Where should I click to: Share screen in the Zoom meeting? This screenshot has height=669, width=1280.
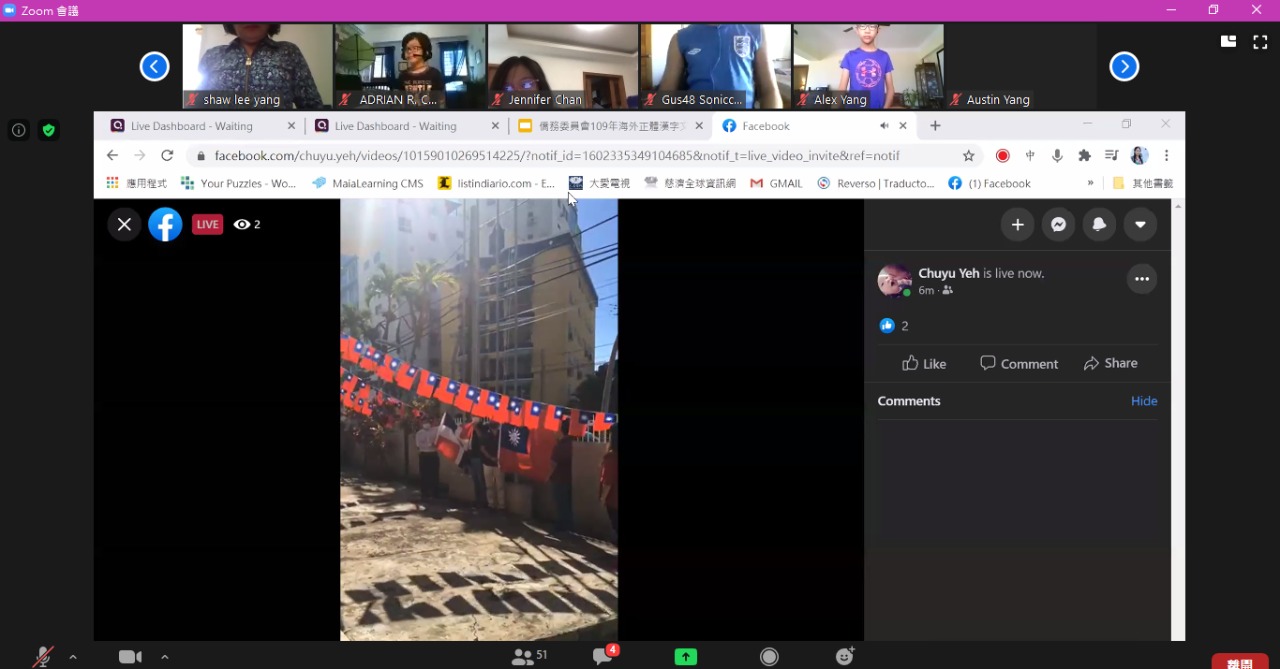click(685, 656)
